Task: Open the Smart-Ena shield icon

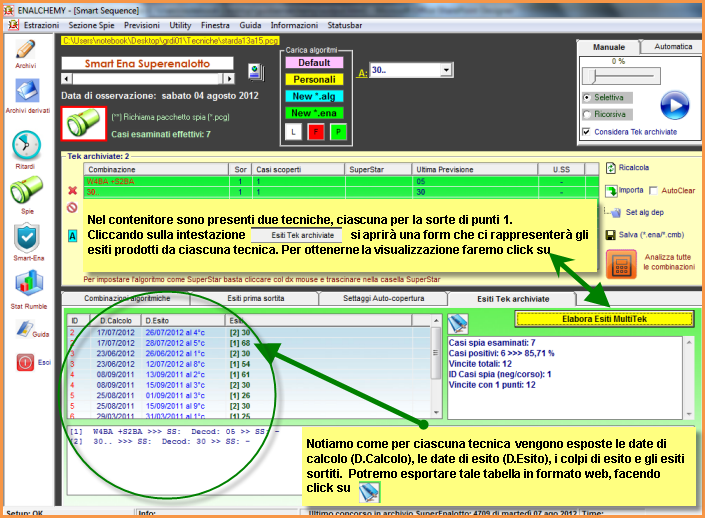Action: (x=27, y=238)
